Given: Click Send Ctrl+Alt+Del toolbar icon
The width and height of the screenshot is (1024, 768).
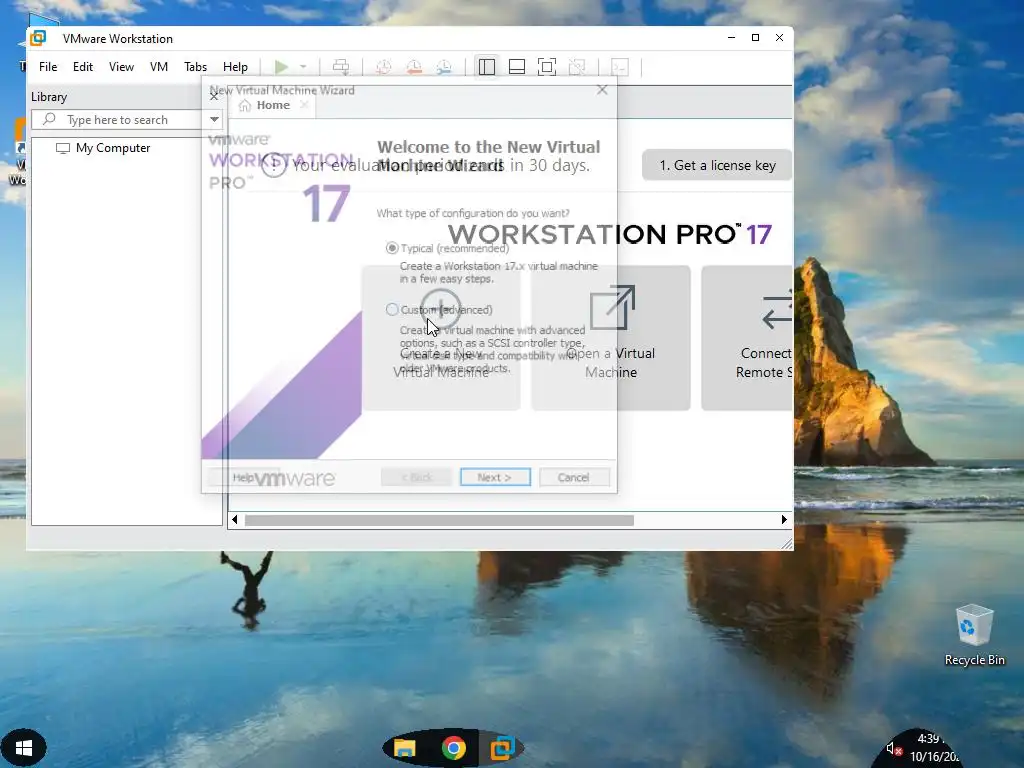Looking at the screenshot, I should [341, 67].
